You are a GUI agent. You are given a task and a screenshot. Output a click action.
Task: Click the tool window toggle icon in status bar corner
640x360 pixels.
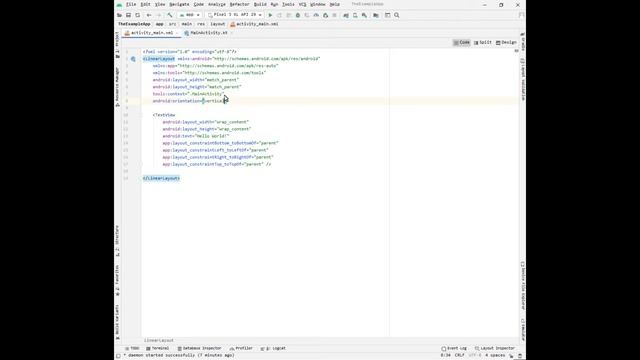point(118,356)
